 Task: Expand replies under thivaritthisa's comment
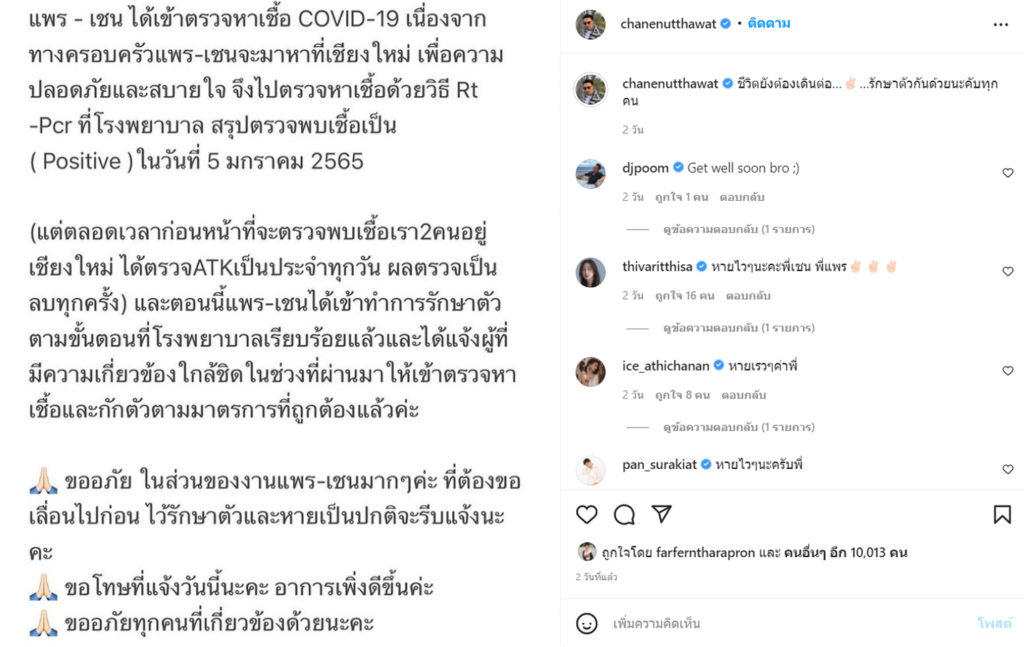[x=739, y=328]
